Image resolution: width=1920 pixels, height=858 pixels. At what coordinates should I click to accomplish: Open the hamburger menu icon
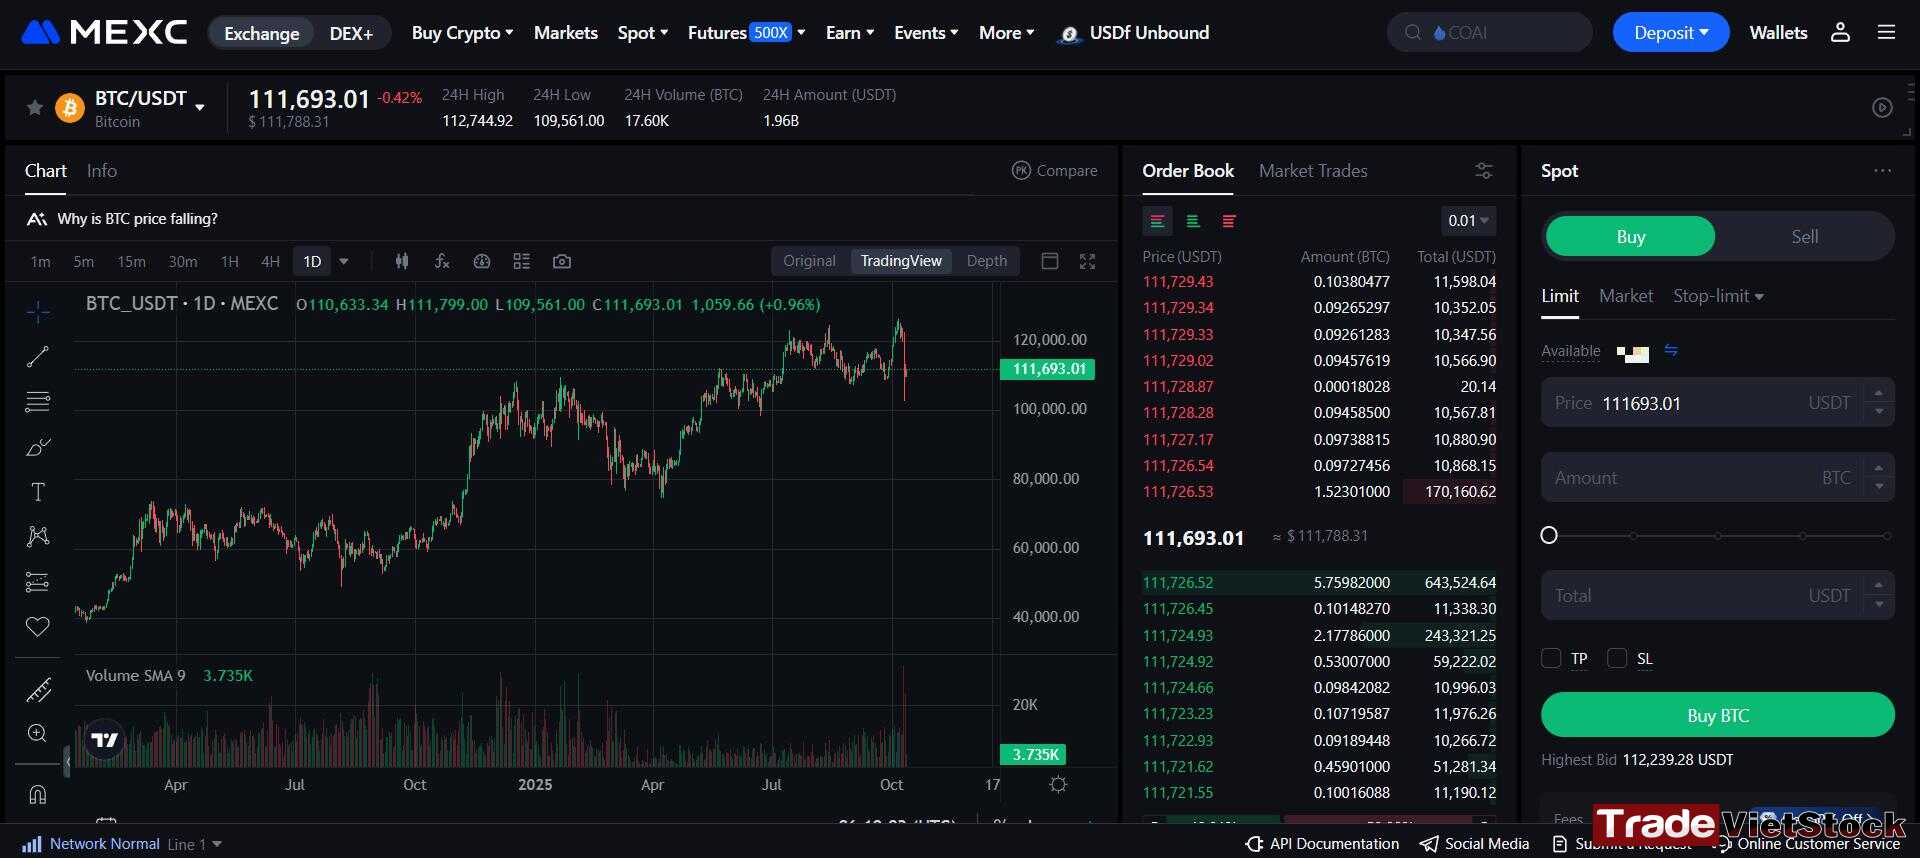(x=1886, y=32)
